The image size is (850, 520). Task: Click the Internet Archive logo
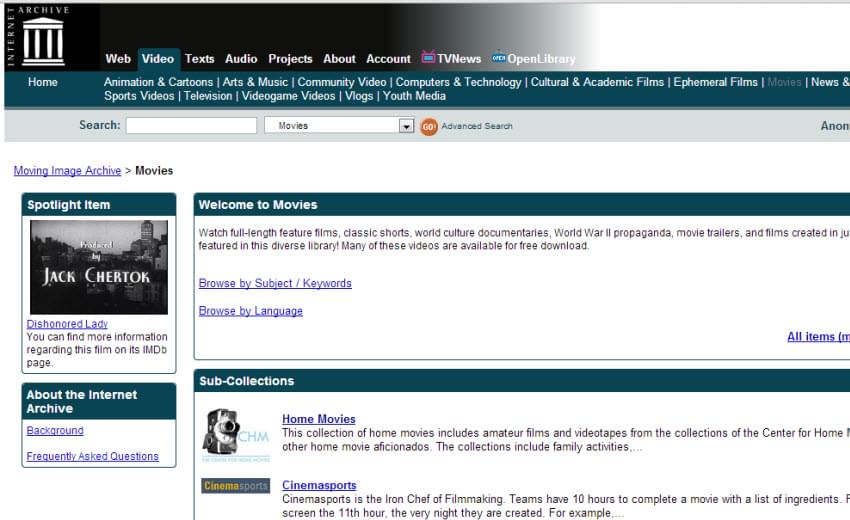(38, 37)
